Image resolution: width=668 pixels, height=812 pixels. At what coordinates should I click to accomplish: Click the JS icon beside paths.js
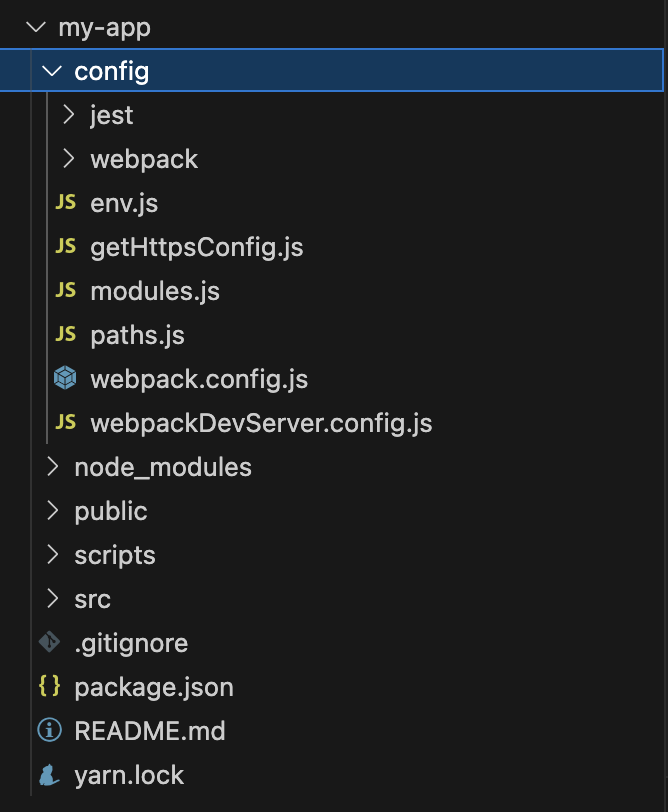coord(65,335)
